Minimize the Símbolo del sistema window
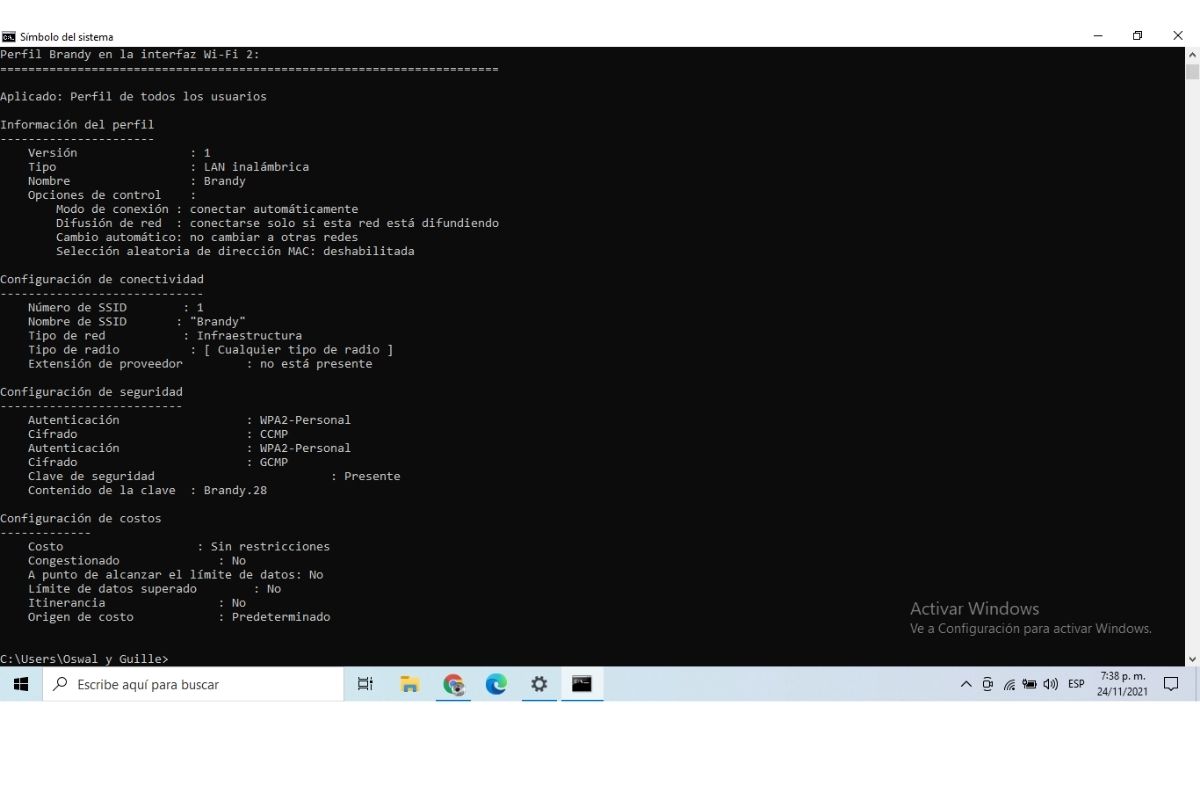Screen dimensions: 1200x800 1098,36
